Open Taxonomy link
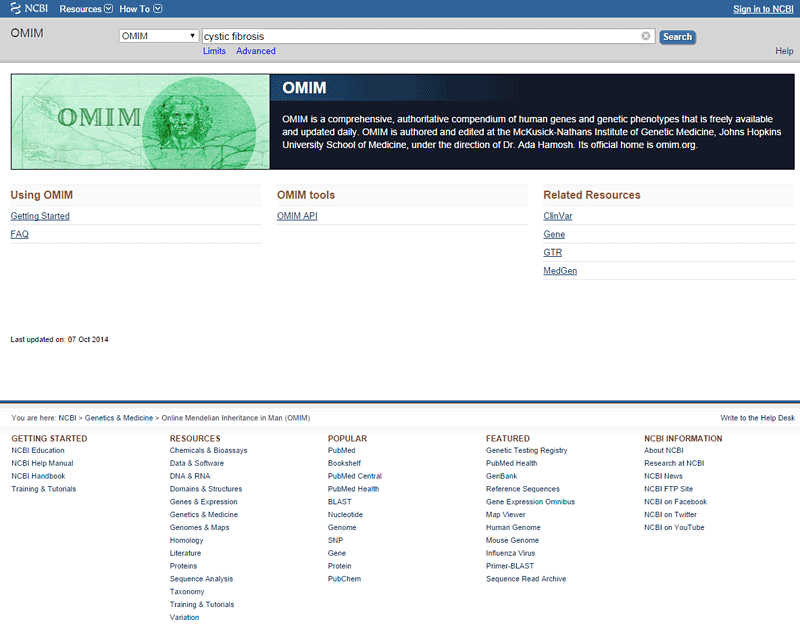 point(187,592)
